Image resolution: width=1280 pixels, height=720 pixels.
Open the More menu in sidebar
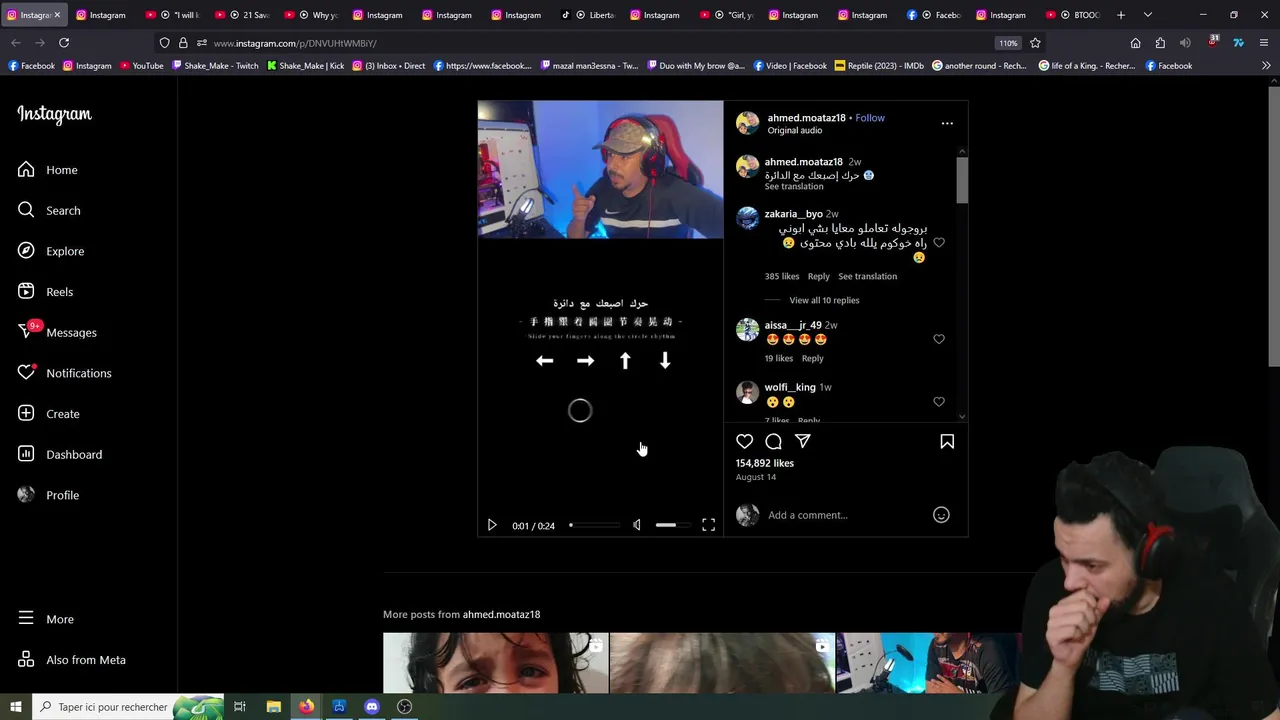tap(46, 619)
